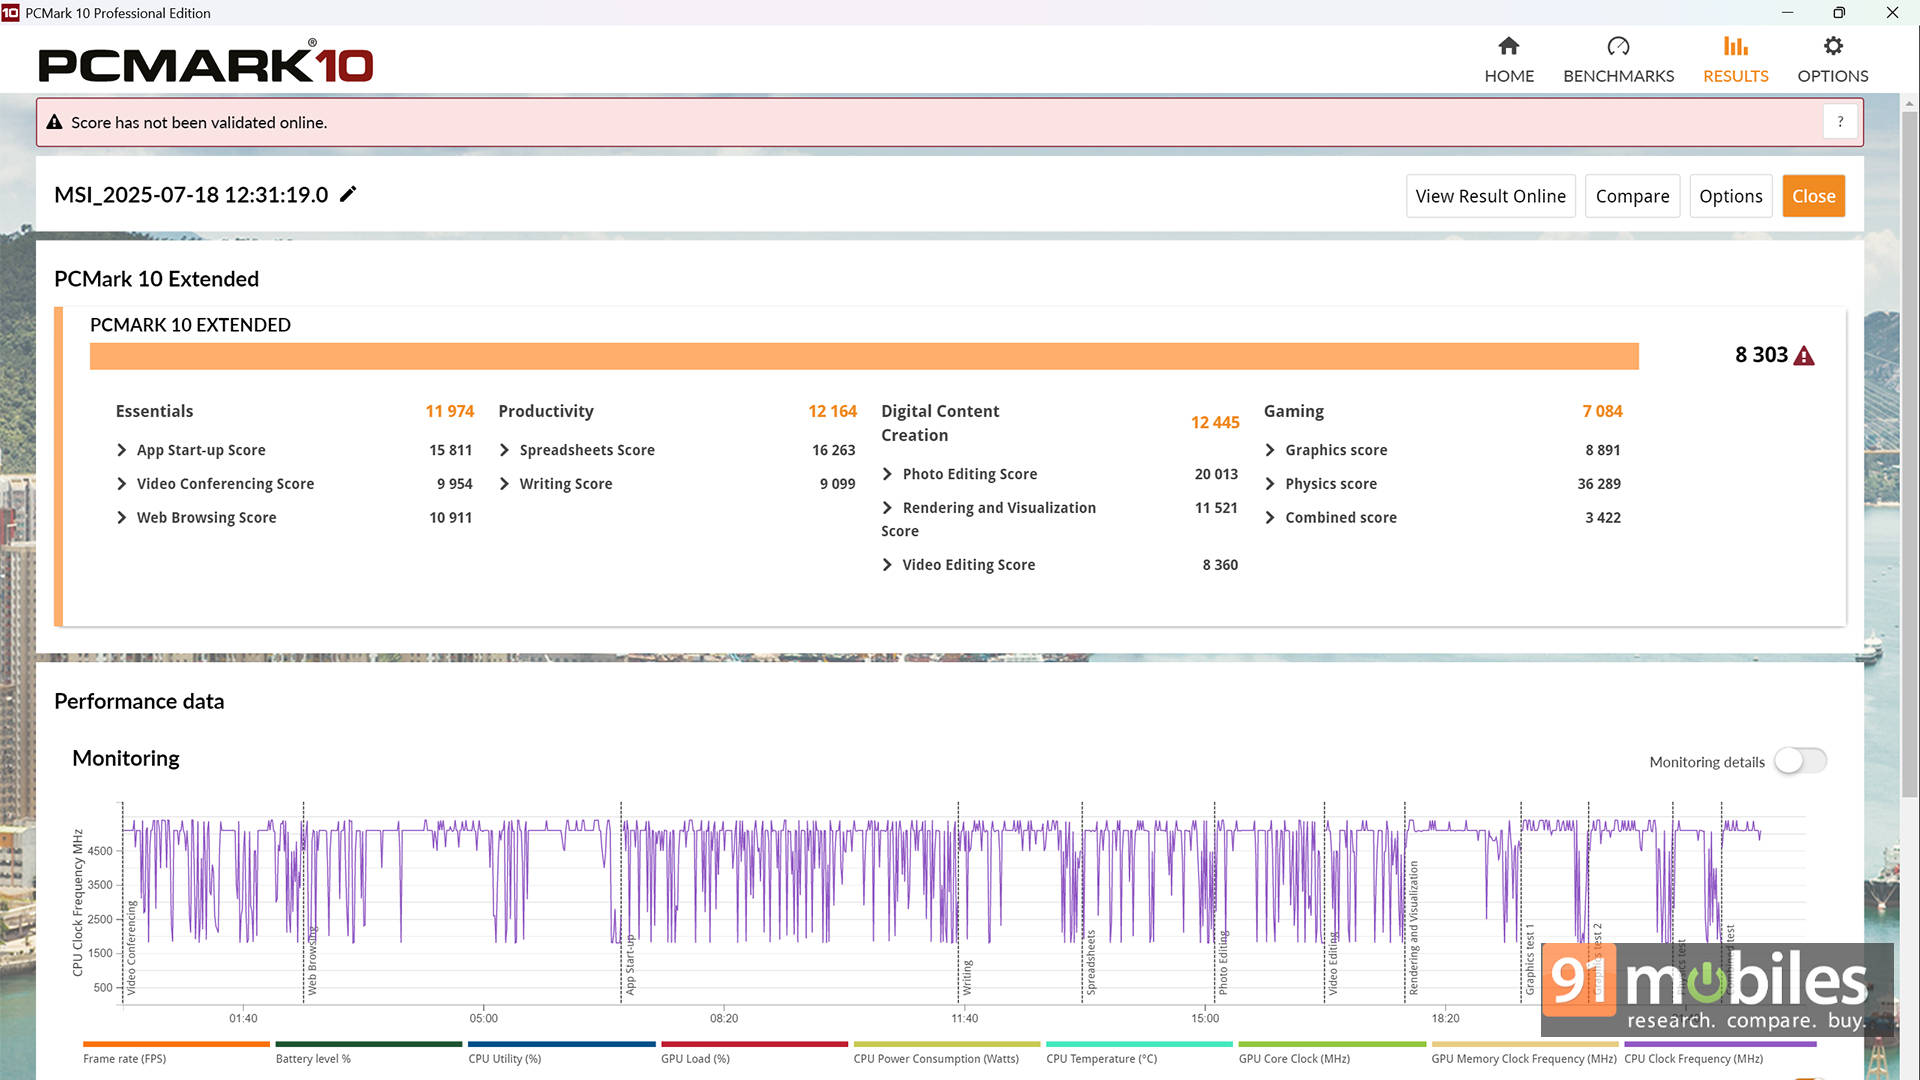Select GPU Memory Clock Frequency legend swatch
The width and height of the screenshot is (1920, 1080).
coord(1524,1044)
